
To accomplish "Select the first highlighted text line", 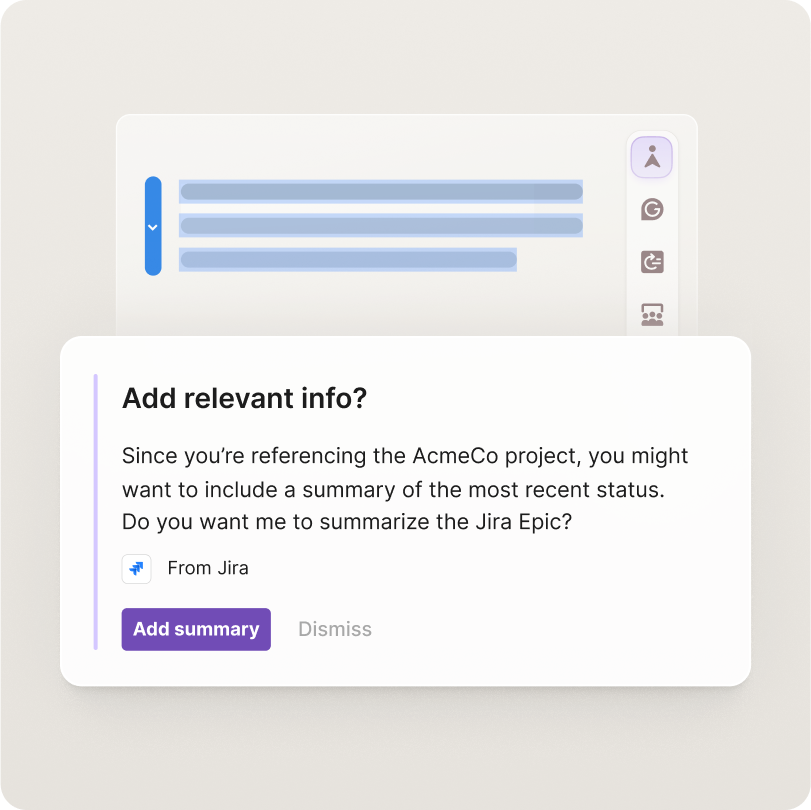I will pos(380,190).
